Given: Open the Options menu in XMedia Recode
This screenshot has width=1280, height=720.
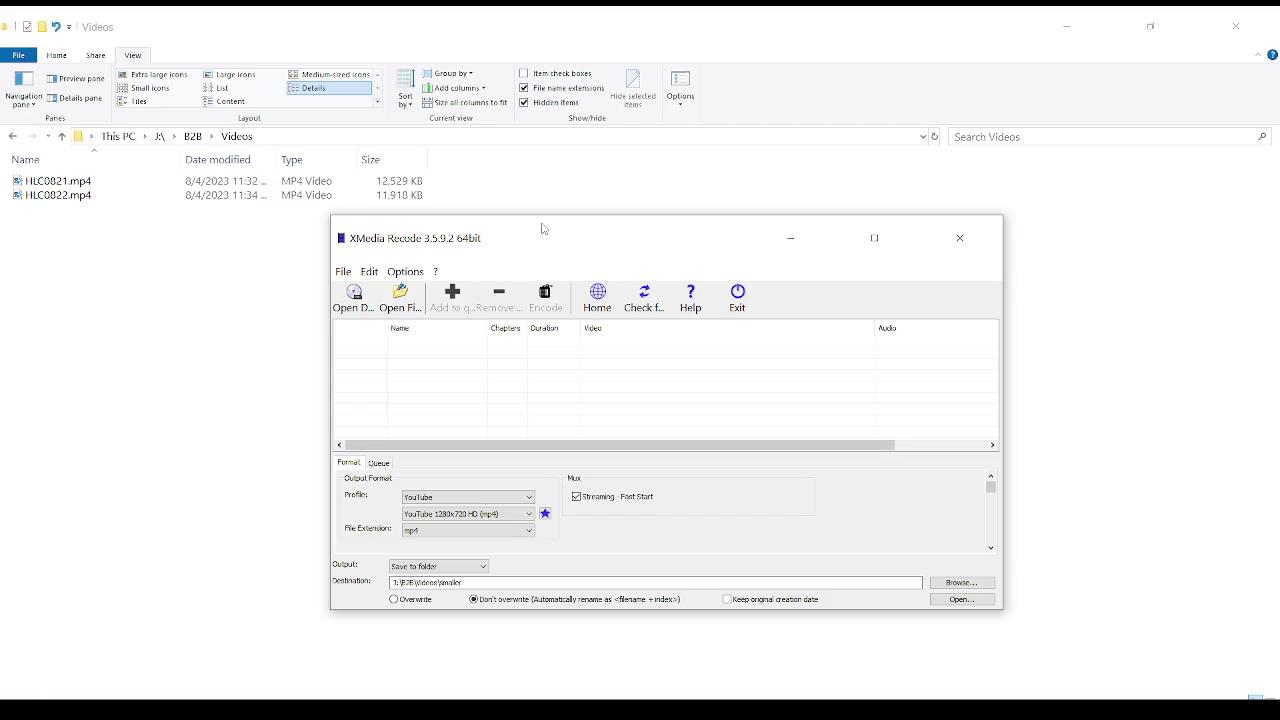Looking at the screenshot, I should coord(405,272).
